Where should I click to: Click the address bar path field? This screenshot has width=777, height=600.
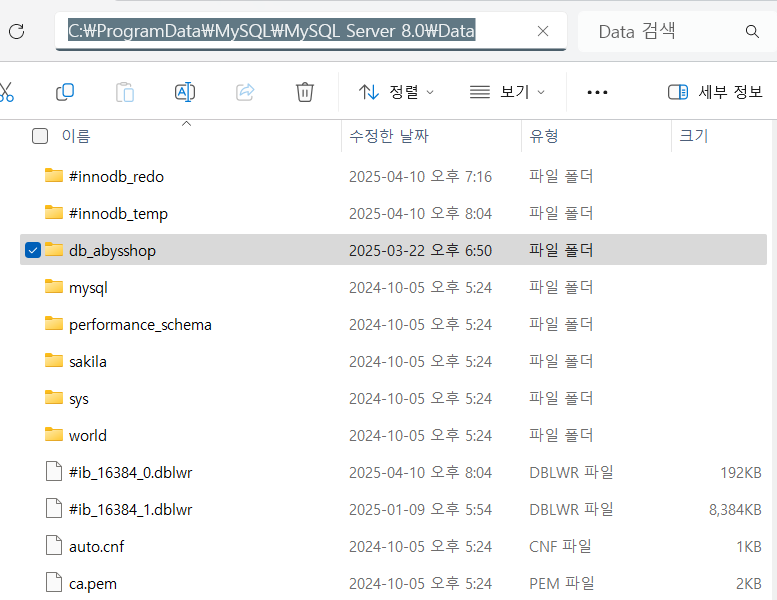[x=311, y=31]
